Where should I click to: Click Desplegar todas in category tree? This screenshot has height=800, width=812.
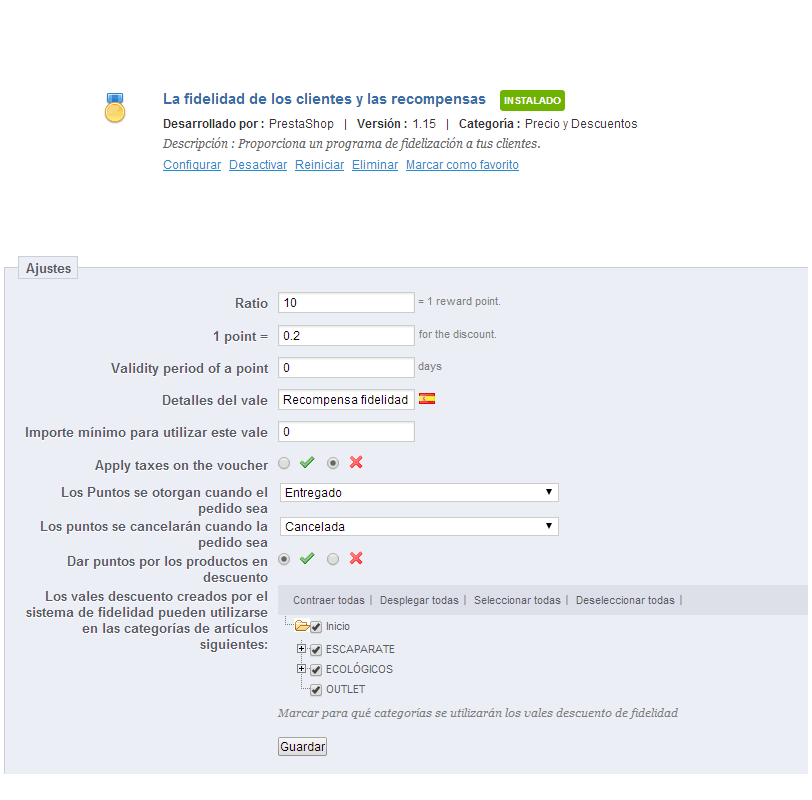[419, 600]
